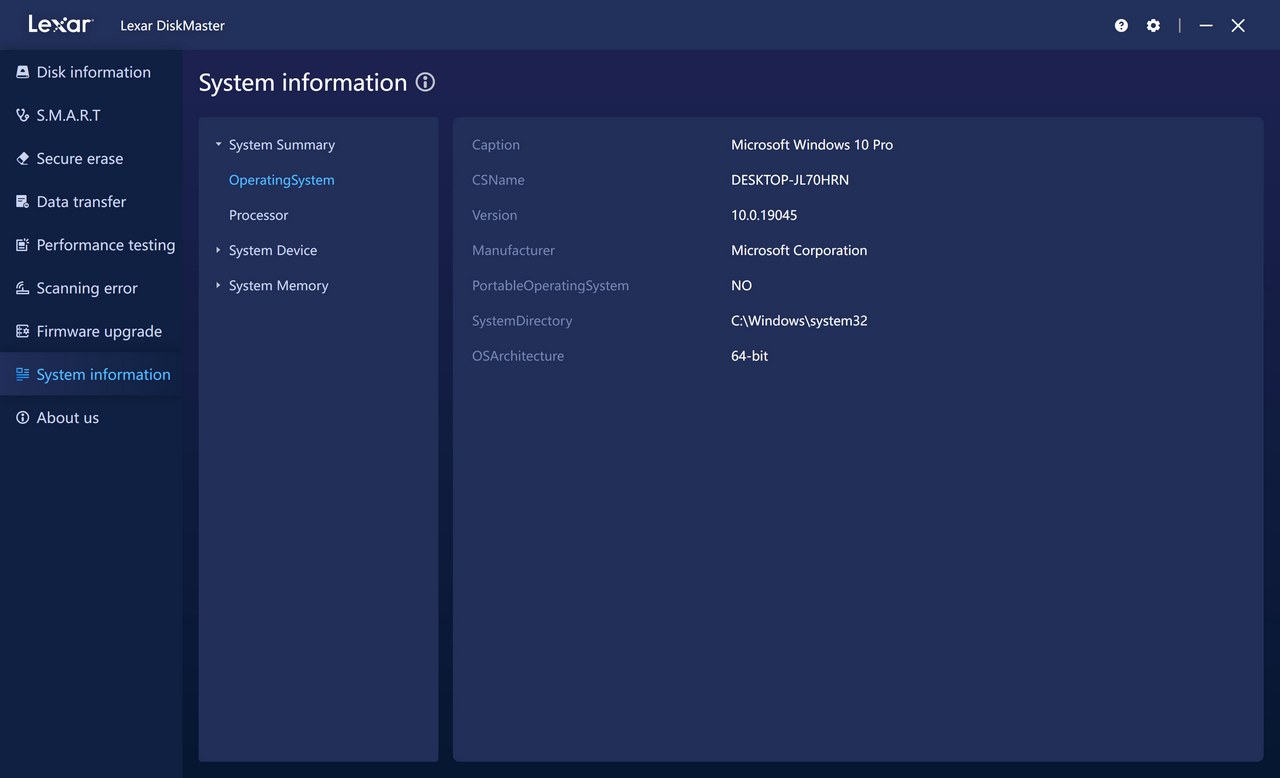Expand the System Memory tree arrow
This screenshot has height=778, width=1280.
218,285
